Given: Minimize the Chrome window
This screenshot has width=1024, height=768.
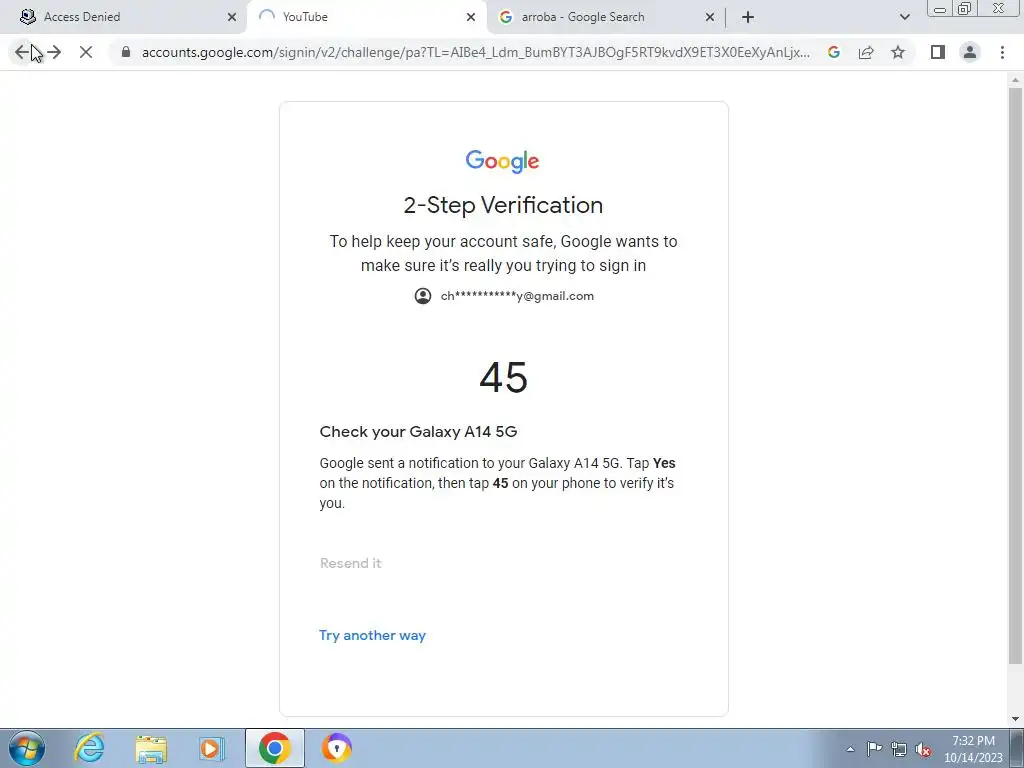Looking at the screenshot, I should (940, 9).
